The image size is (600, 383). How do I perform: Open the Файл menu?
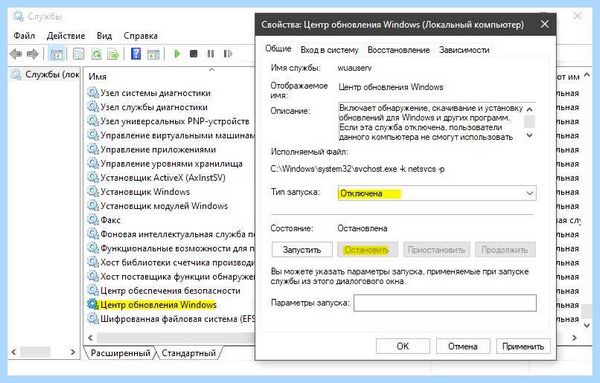[x=24, y=36]
